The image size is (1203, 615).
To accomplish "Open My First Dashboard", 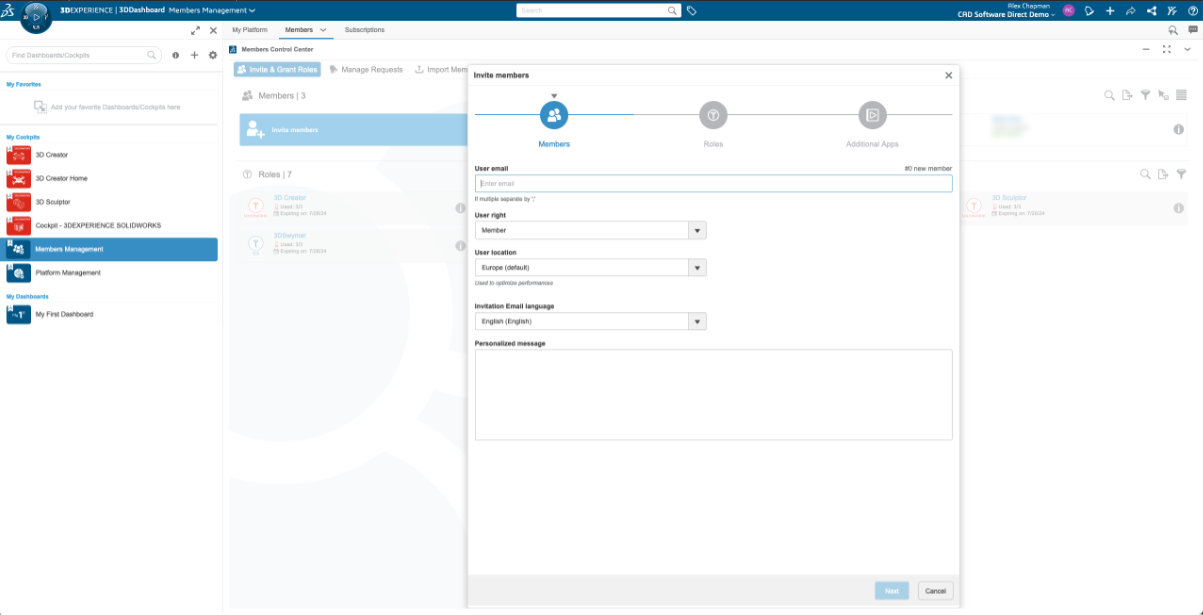I will [x=64, y=315].
